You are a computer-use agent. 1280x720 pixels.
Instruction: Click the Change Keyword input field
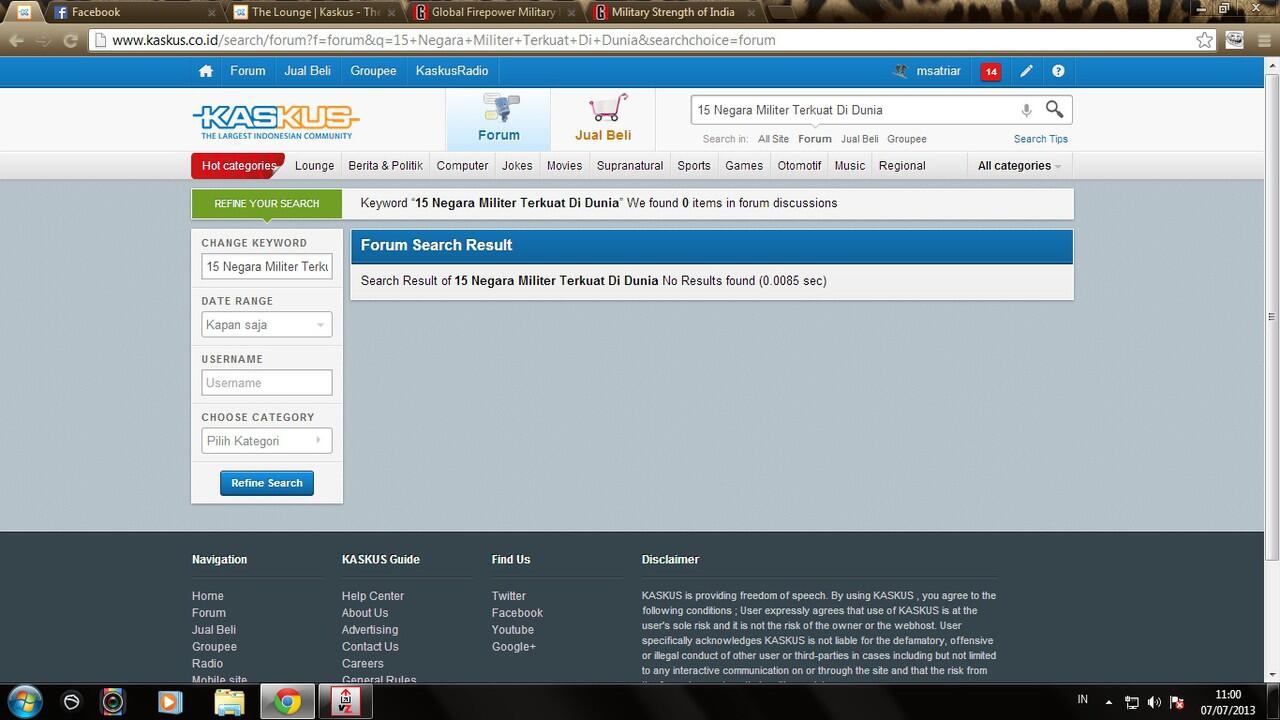click(x=267, y=267)
